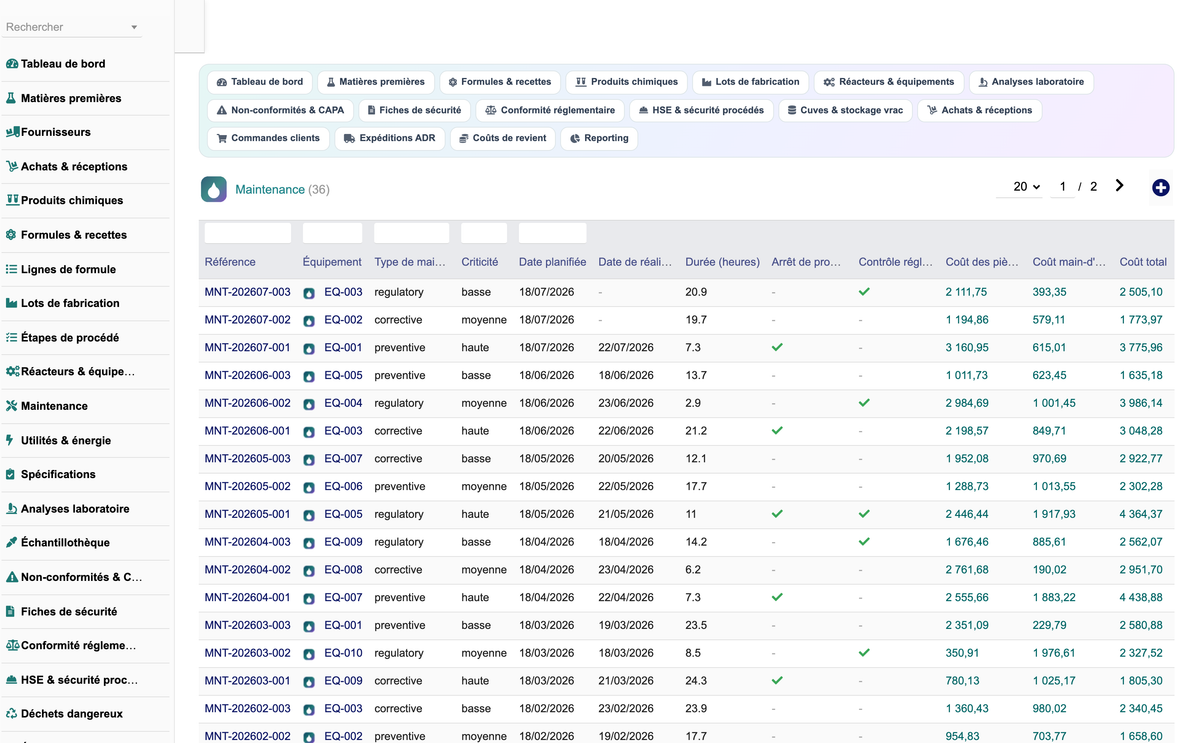Sort by Coût total column header
Screen dimensions: 1200x743
pyautogui.click(x=1143, y=262)
